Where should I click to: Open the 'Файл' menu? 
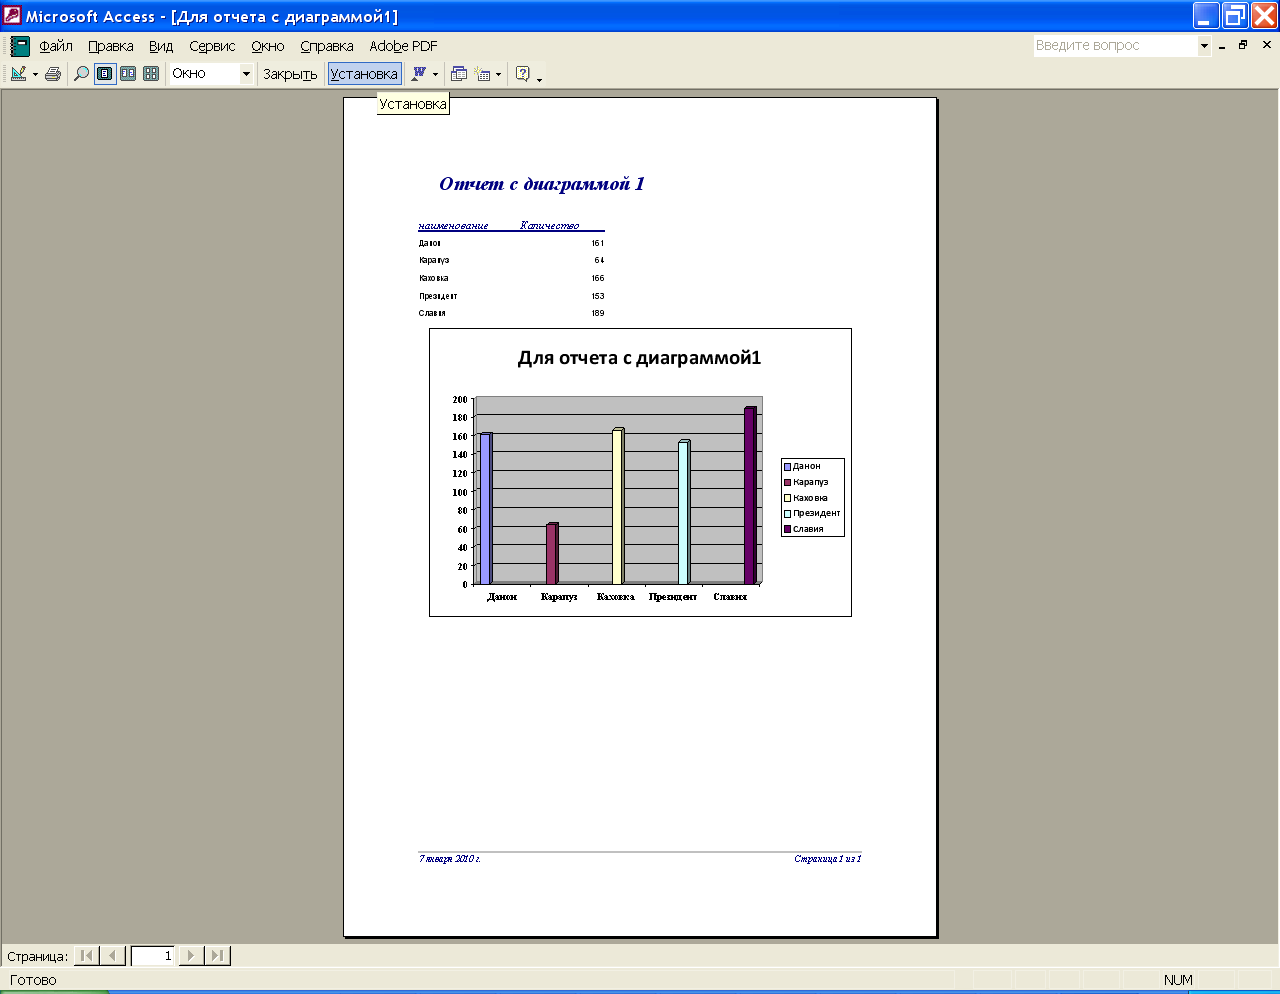[56, 46]
